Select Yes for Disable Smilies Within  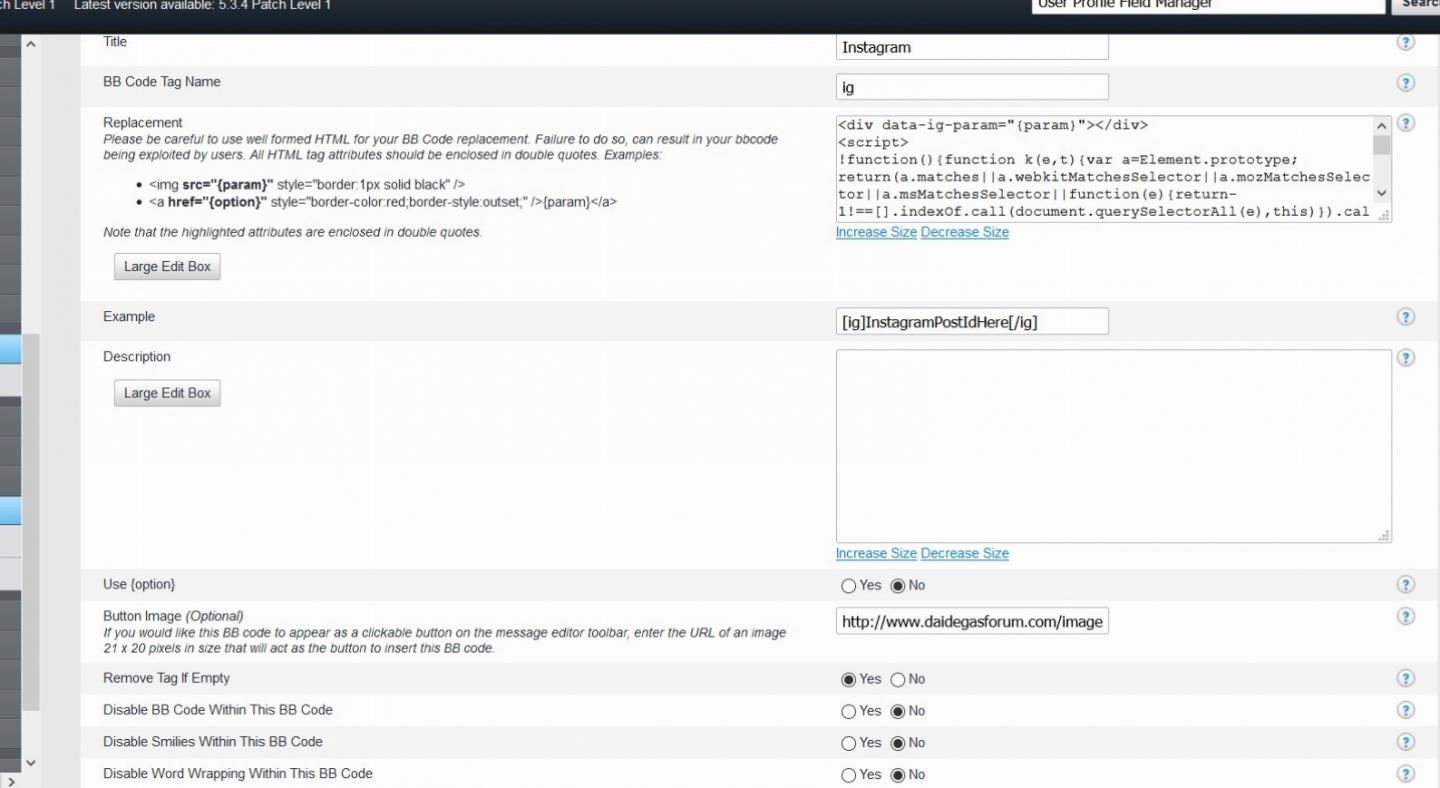(849, 744)
